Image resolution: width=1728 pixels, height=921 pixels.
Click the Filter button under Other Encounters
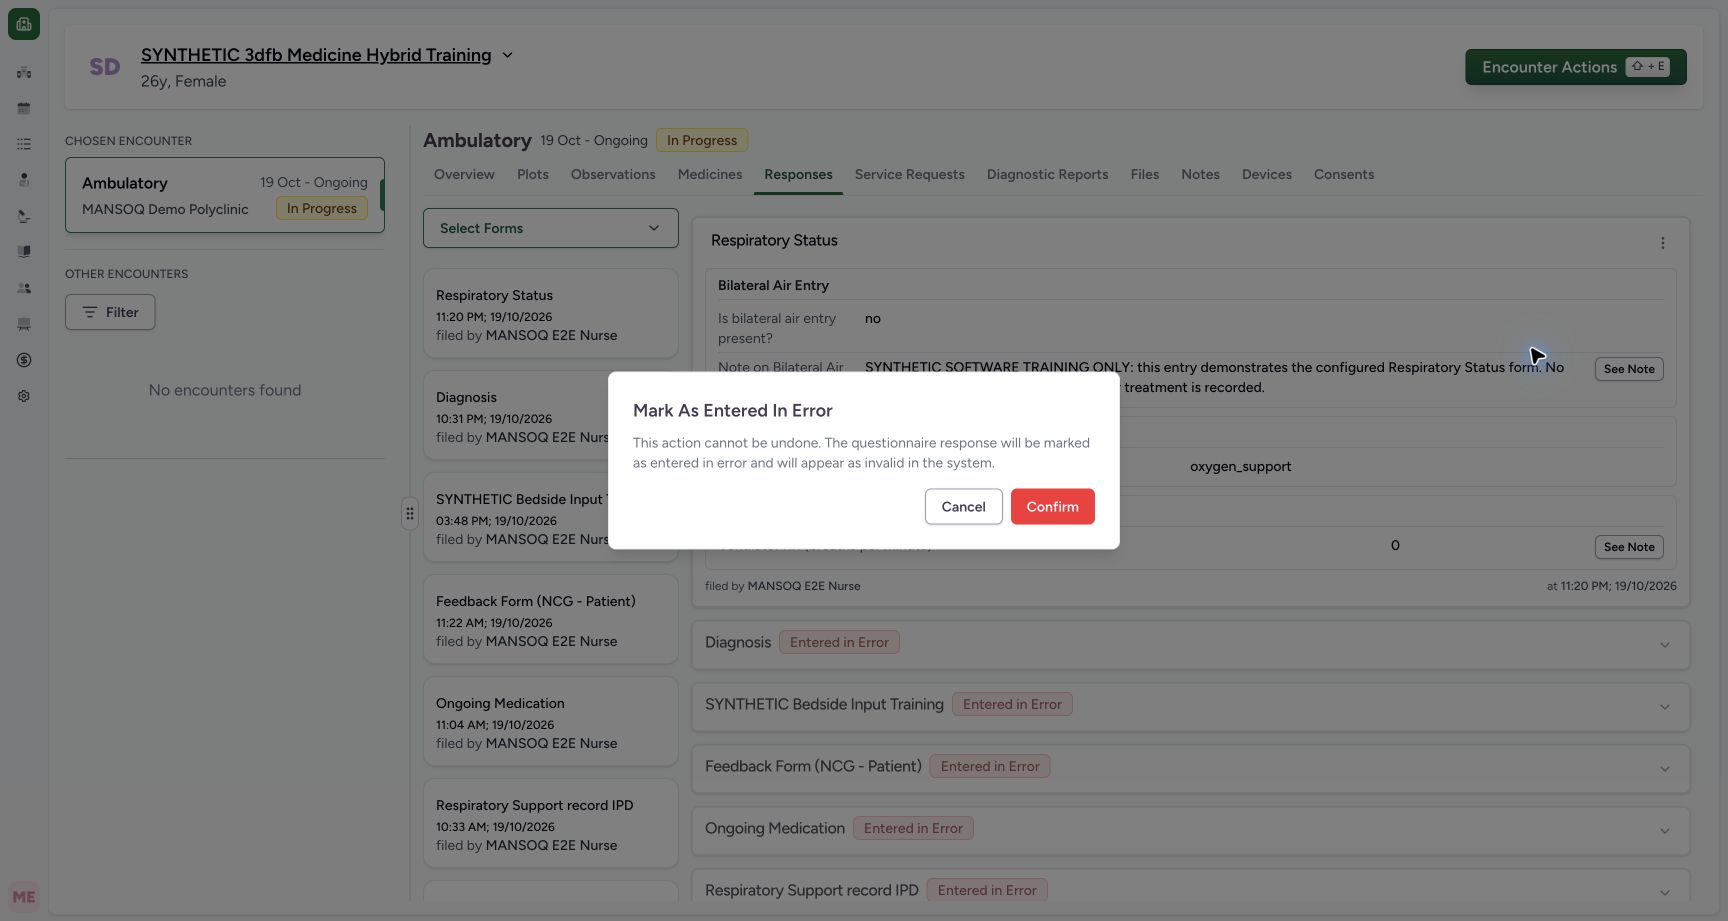tap(110, 312)
